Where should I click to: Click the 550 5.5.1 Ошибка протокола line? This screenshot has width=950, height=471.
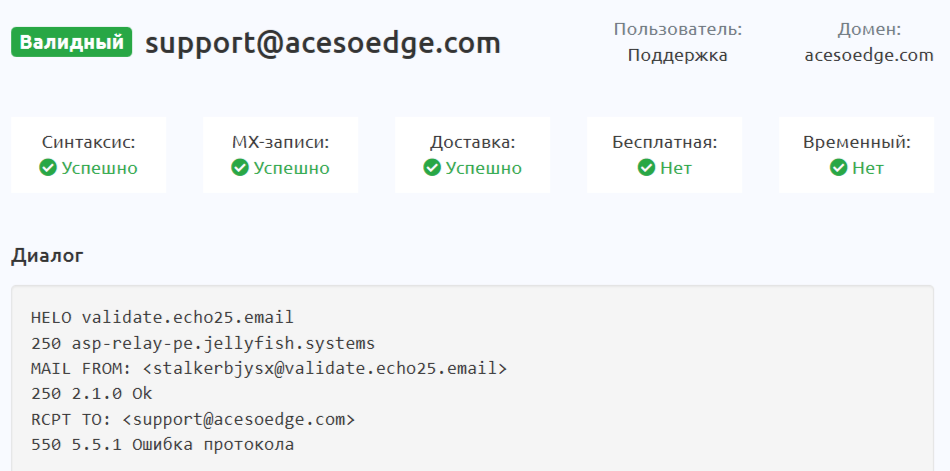[x=162, y=445]
